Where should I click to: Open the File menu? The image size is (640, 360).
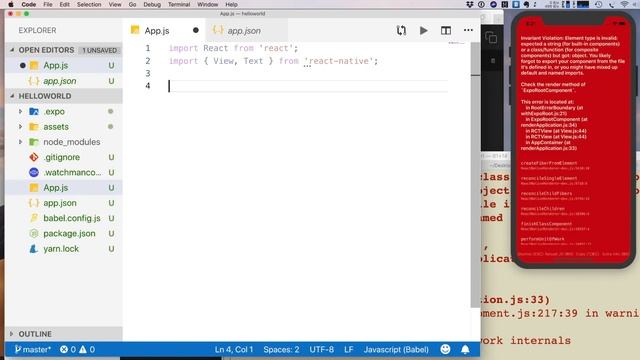48,4
